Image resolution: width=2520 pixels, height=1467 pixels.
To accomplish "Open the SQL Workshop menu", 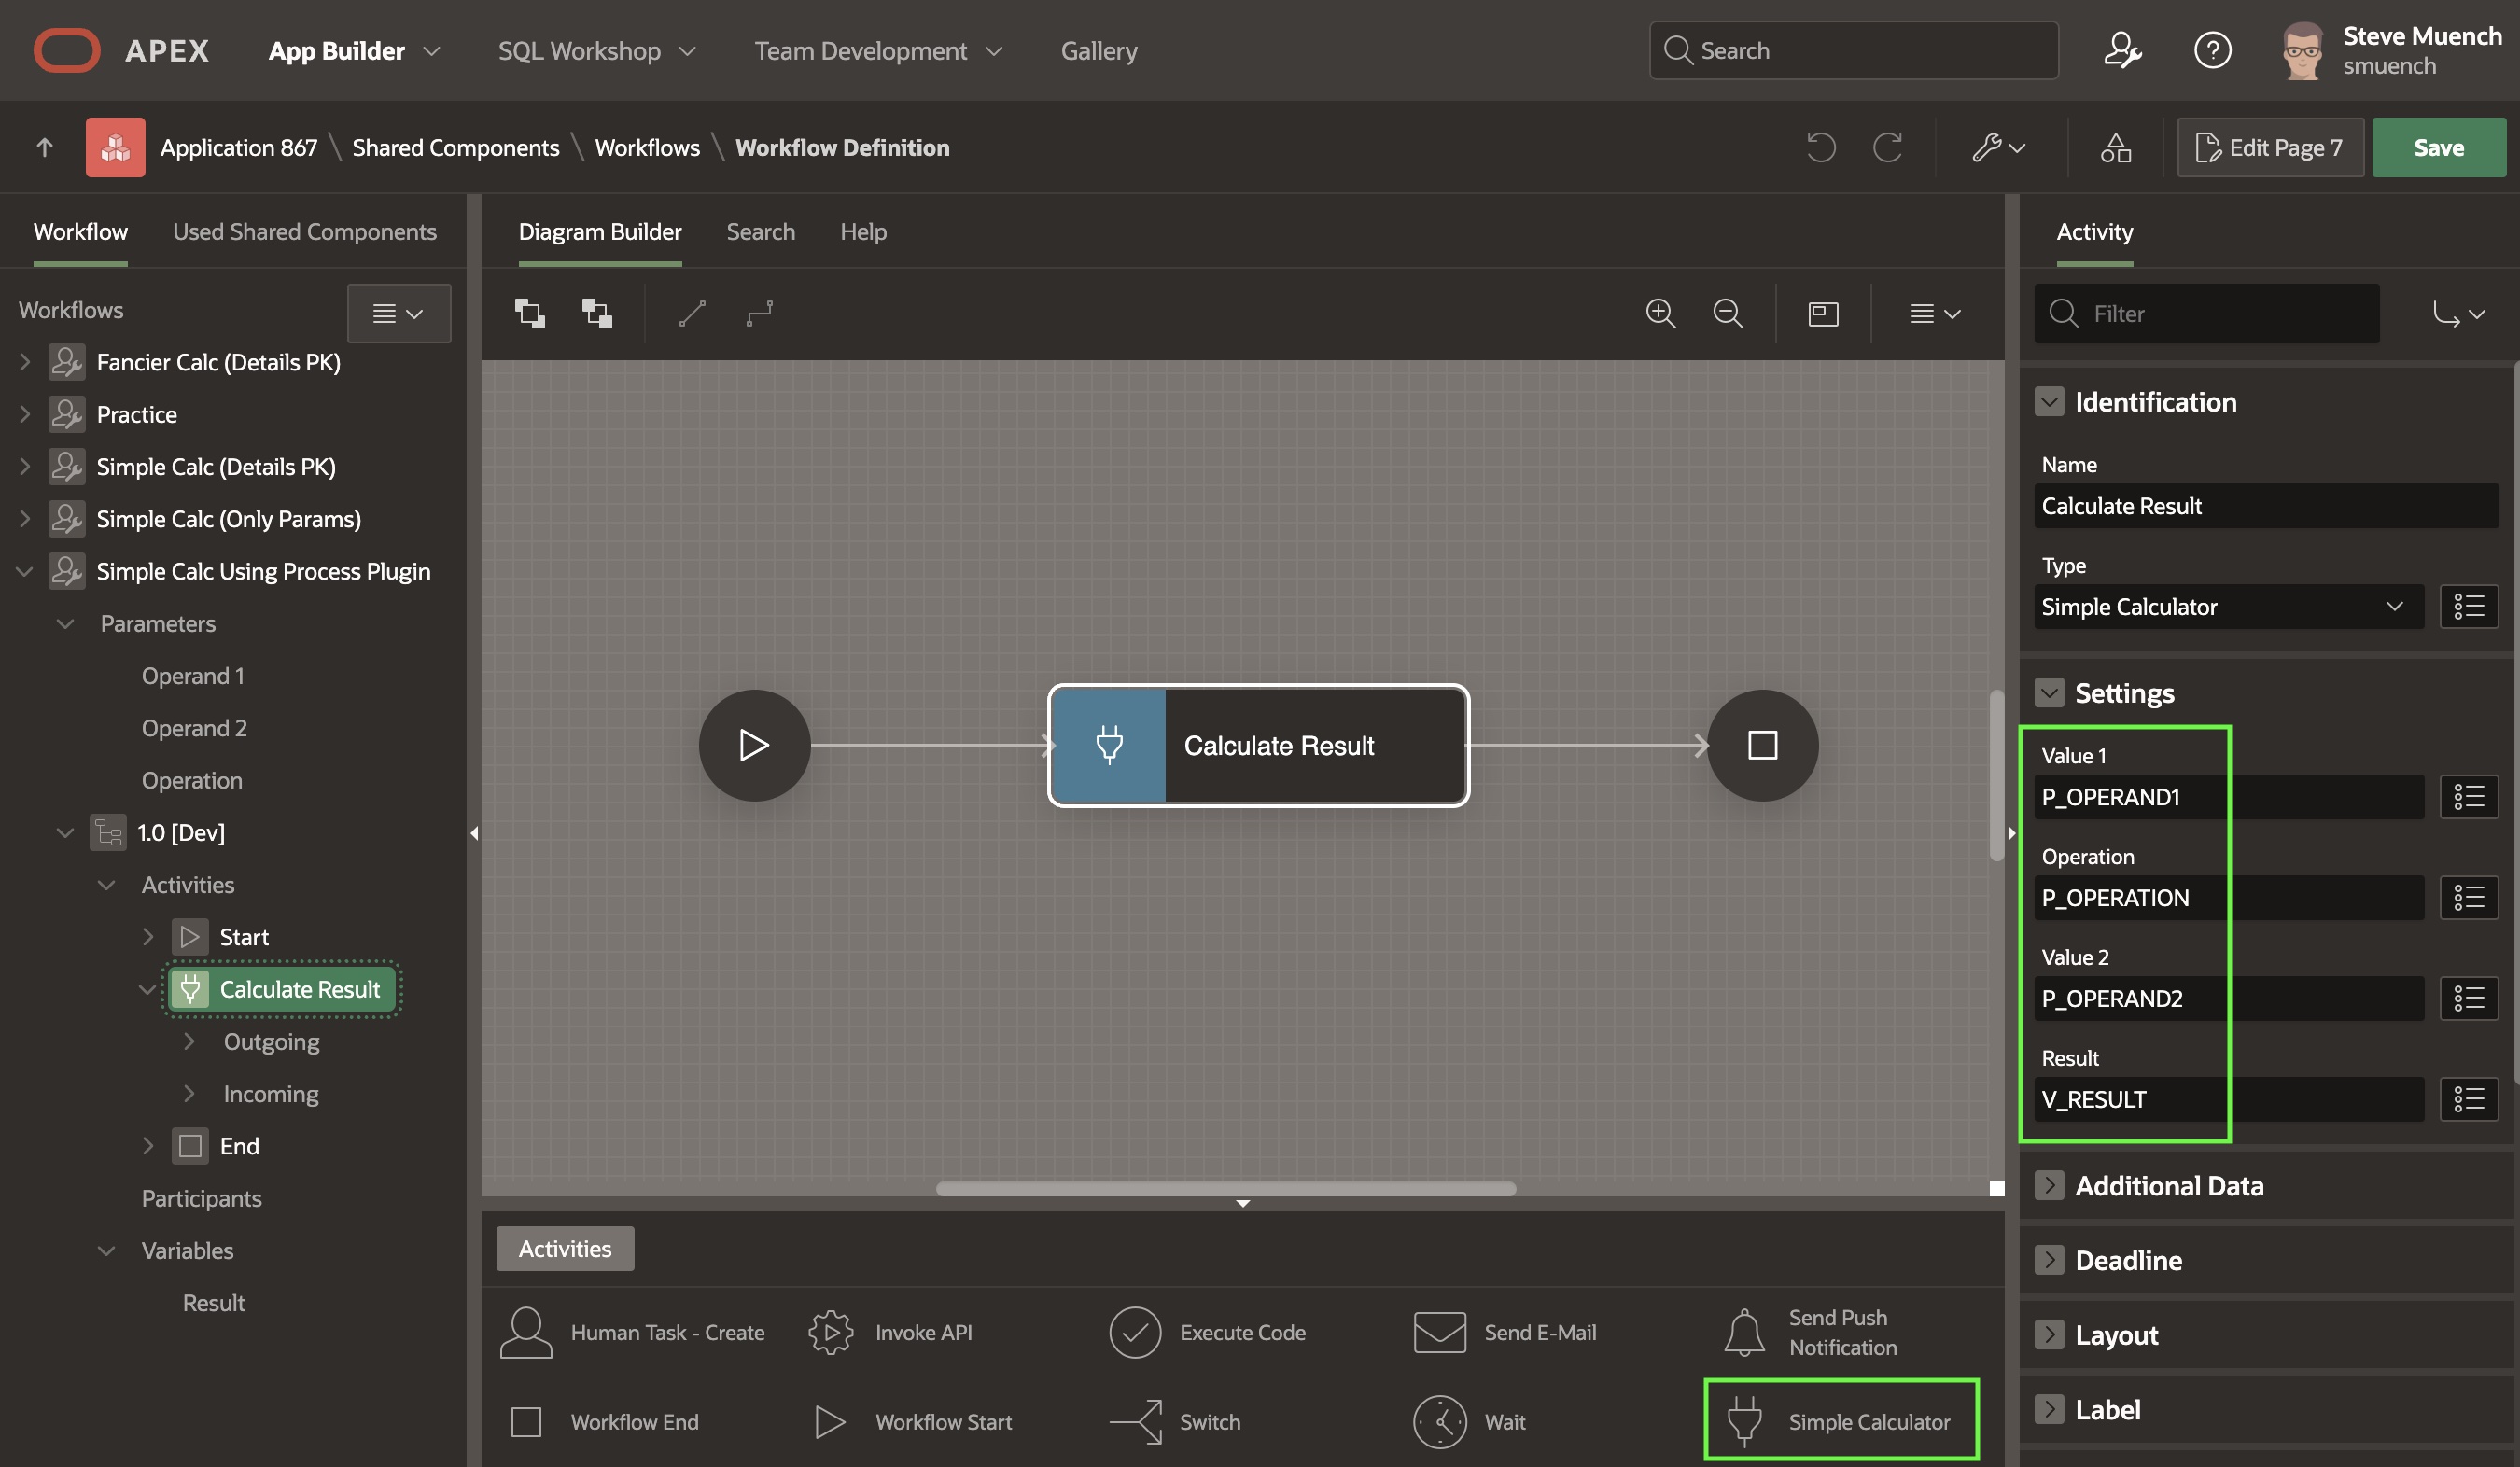I will pyautogui.click(x=596, y=51).
